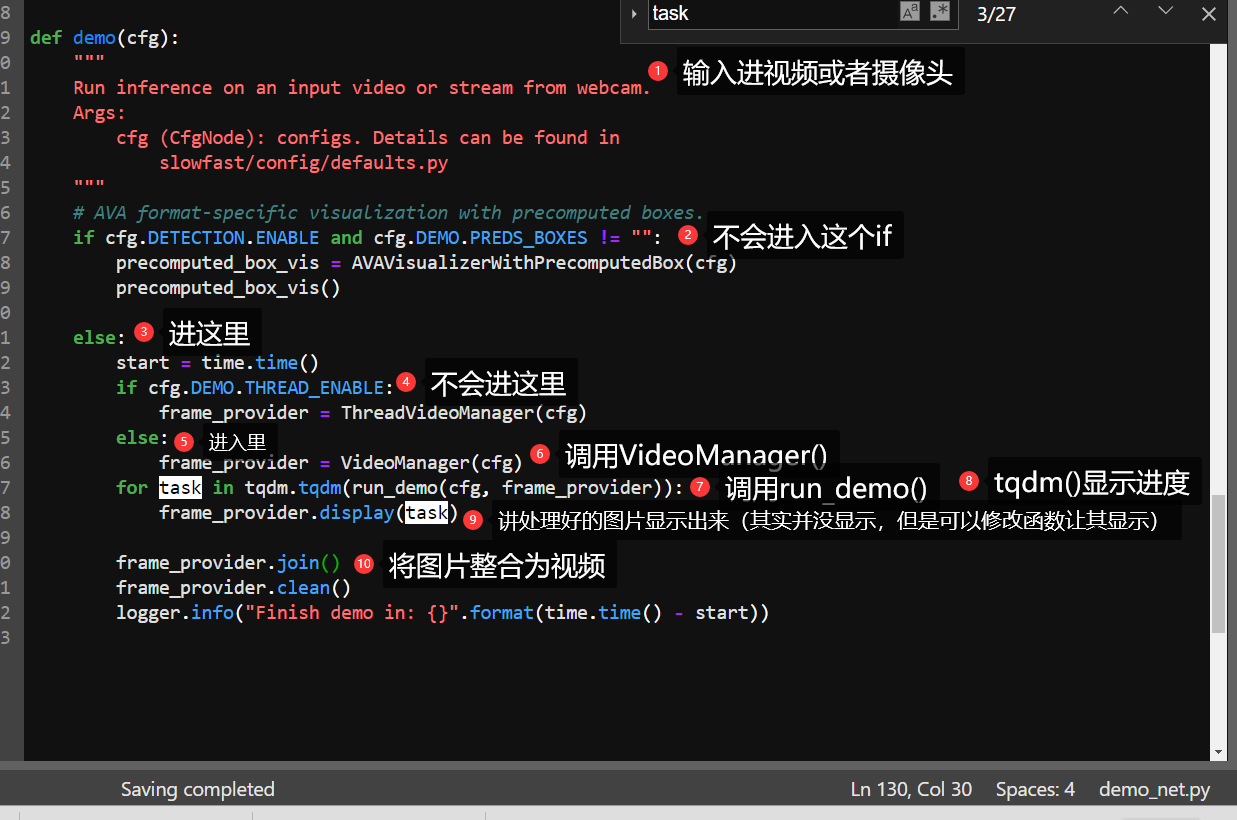Click the next match down arrow
Screen dimensions: 1237x820
tap(1162, 14)
